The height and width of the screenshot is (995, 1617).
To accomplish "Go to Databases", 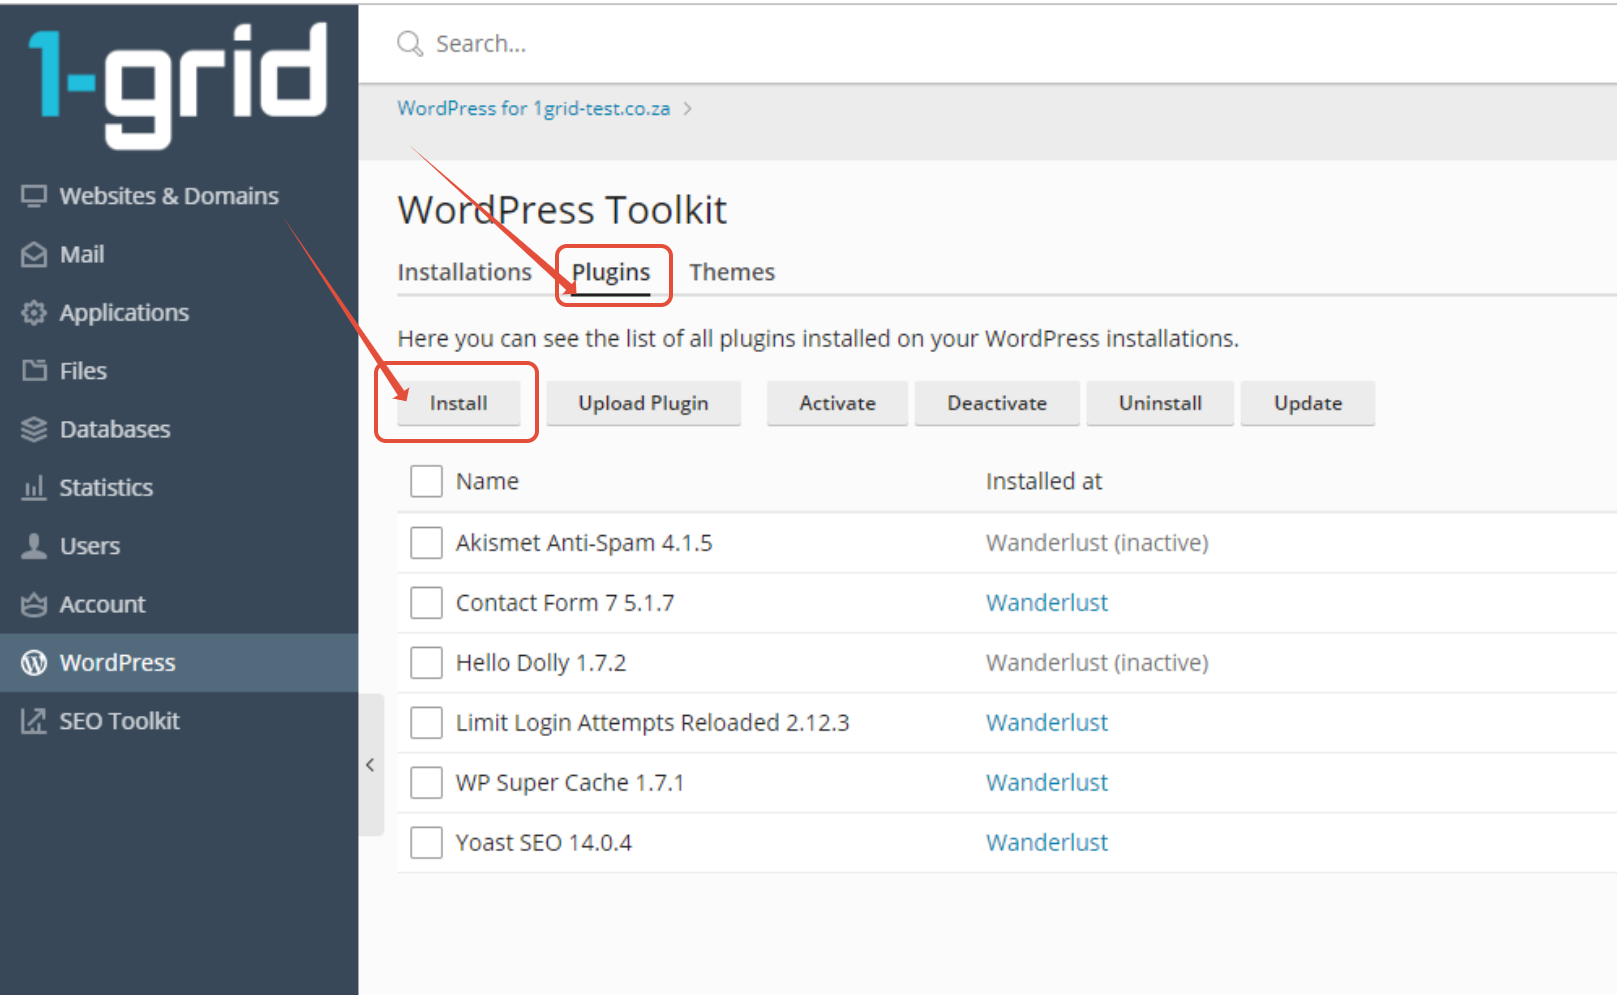I will click(x=179, y=430).
